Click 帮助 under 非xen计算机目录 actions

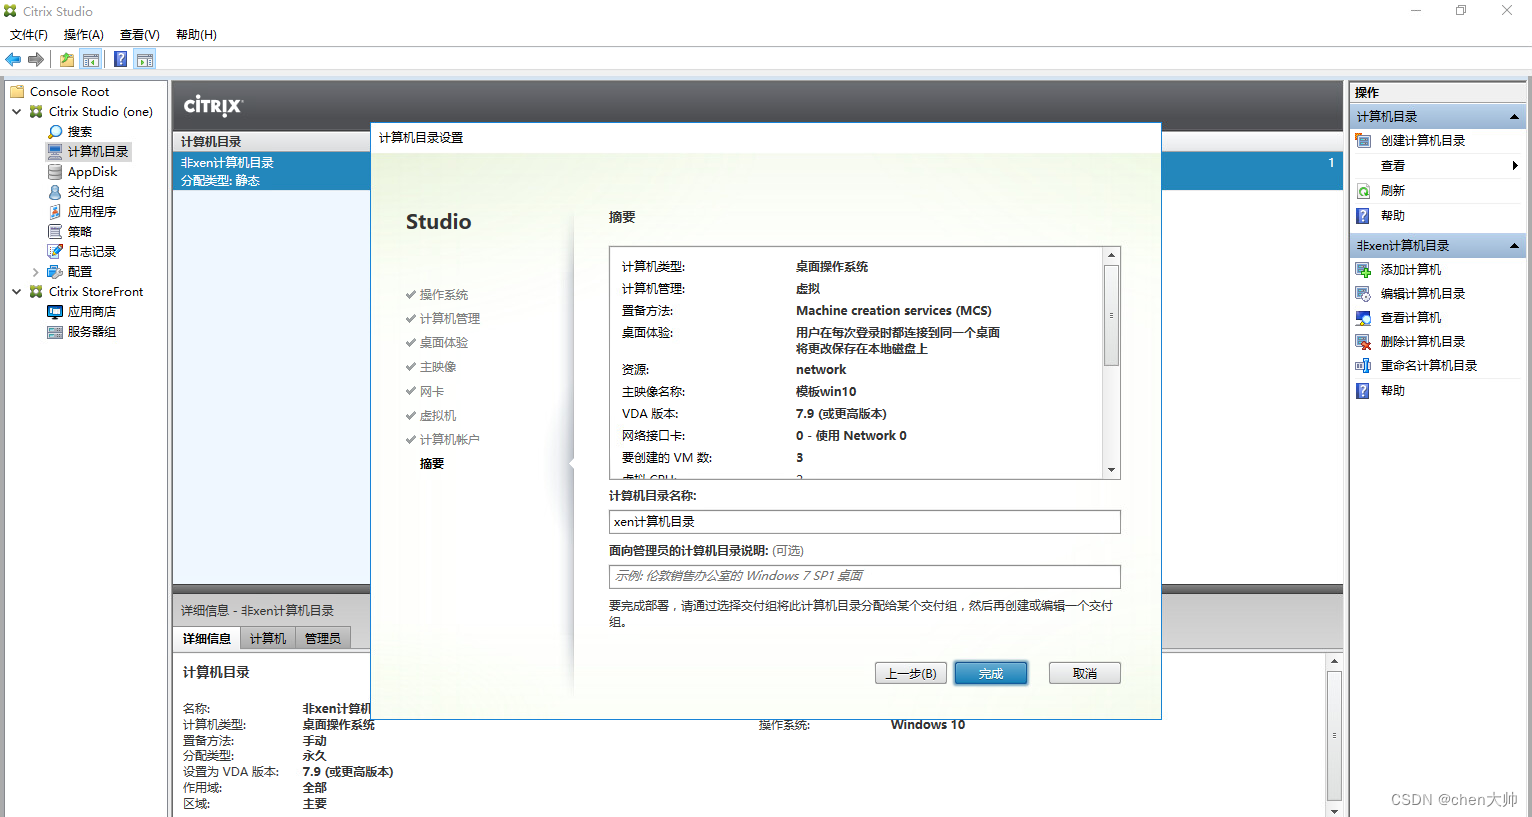point(1393,391)
